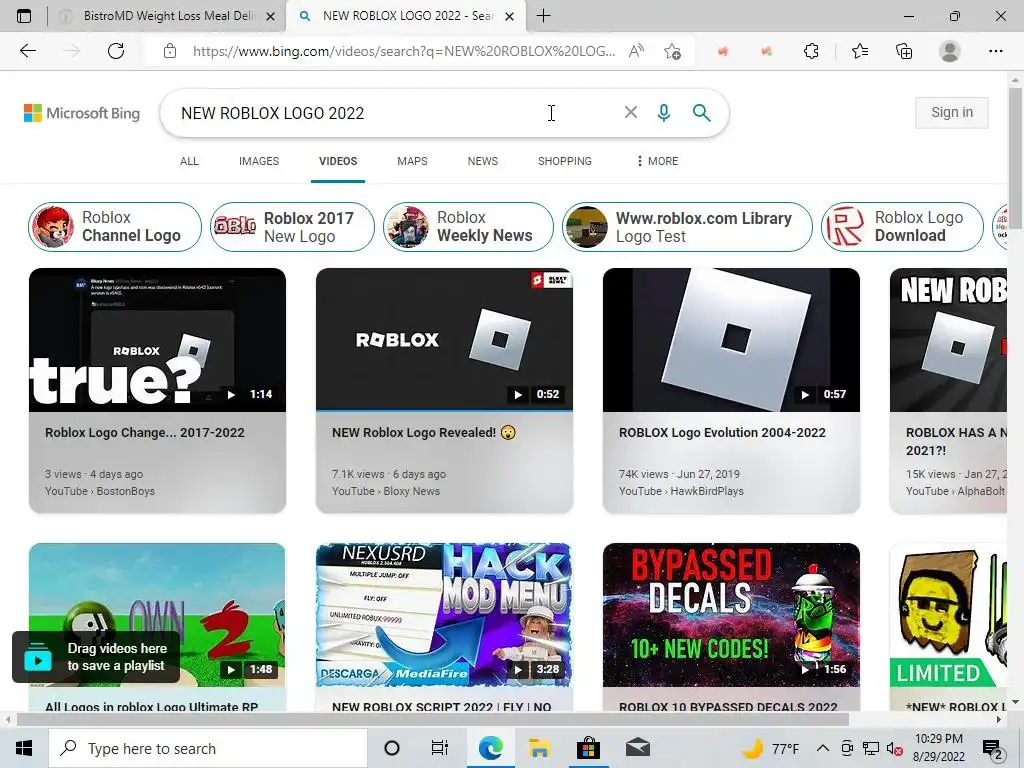Click the browser address bar URL
Image resolution: width=1024 pixels, height=768 pixels.
[404, 51]
